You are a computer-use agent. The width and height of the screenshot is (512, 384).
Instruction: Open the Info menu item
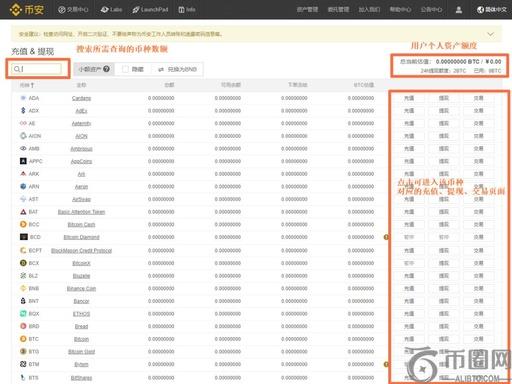click(187, 10)
